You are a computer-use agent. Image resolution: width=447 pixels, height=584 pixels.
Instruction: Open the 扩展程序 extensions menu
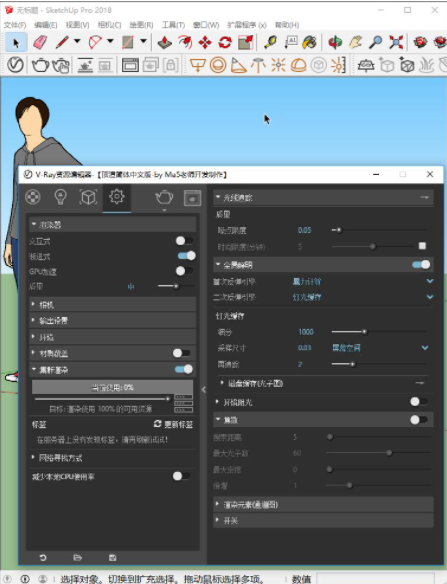coord(247,25)
